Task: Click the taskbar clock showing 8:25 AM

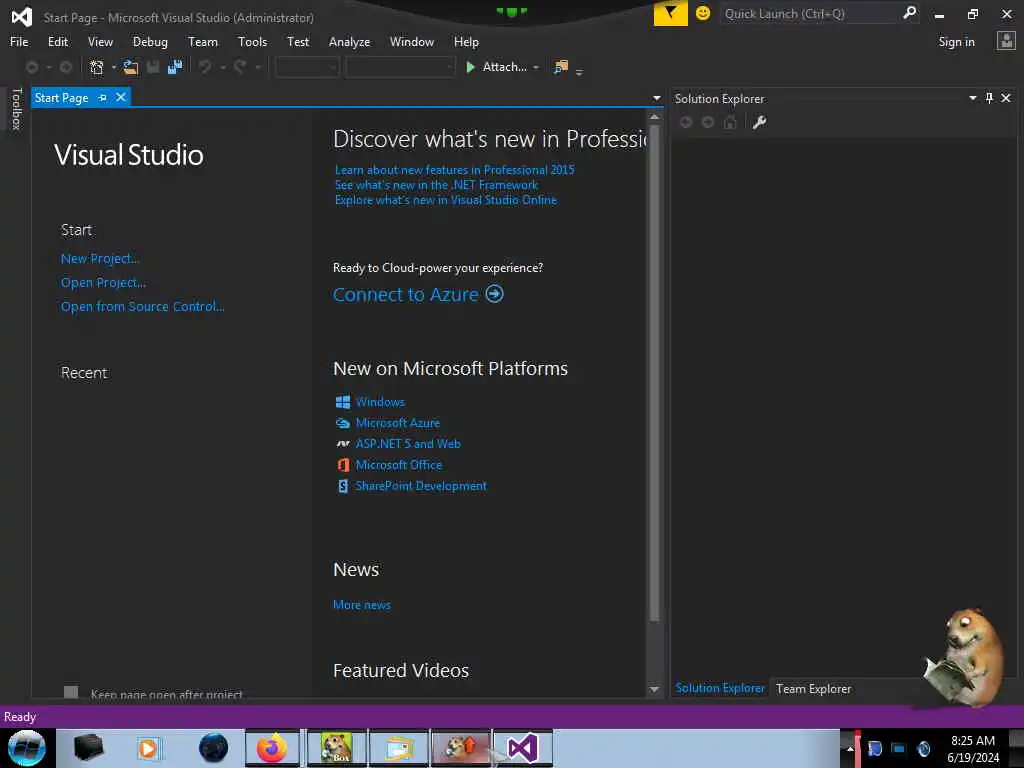Action: [973, 741]
